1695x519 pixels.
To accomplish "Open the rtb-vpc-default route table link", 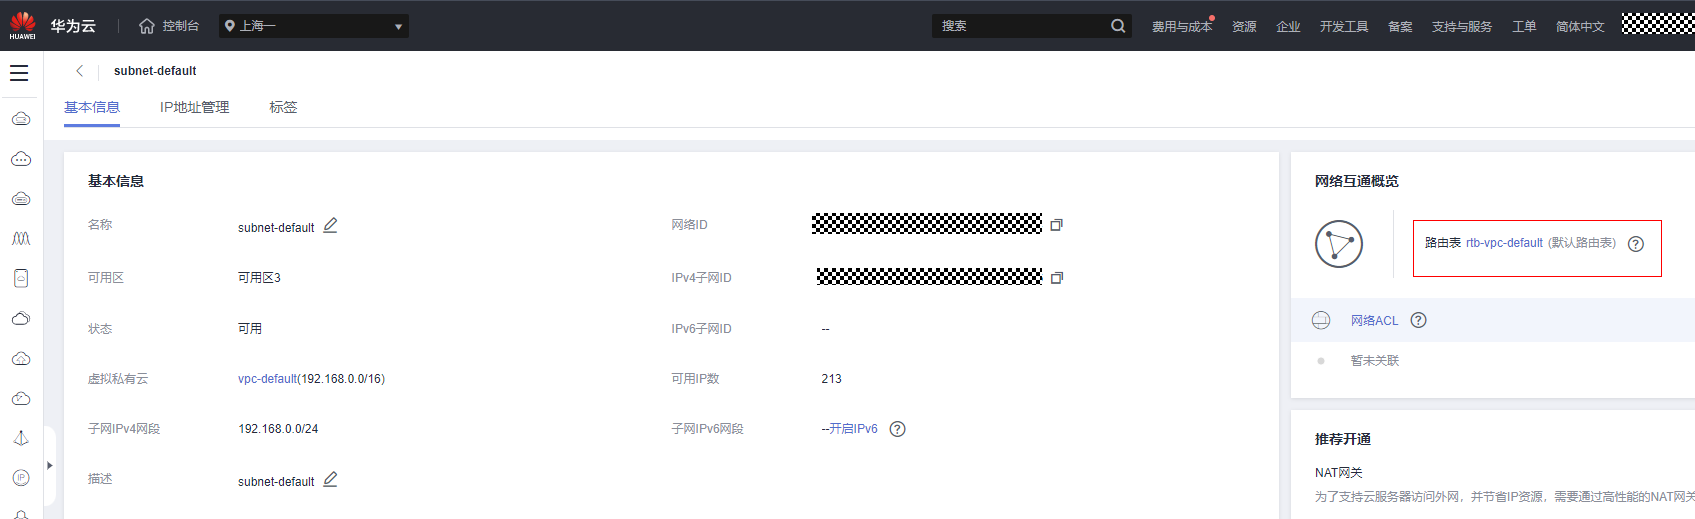I will click(x=1504, y=243).
